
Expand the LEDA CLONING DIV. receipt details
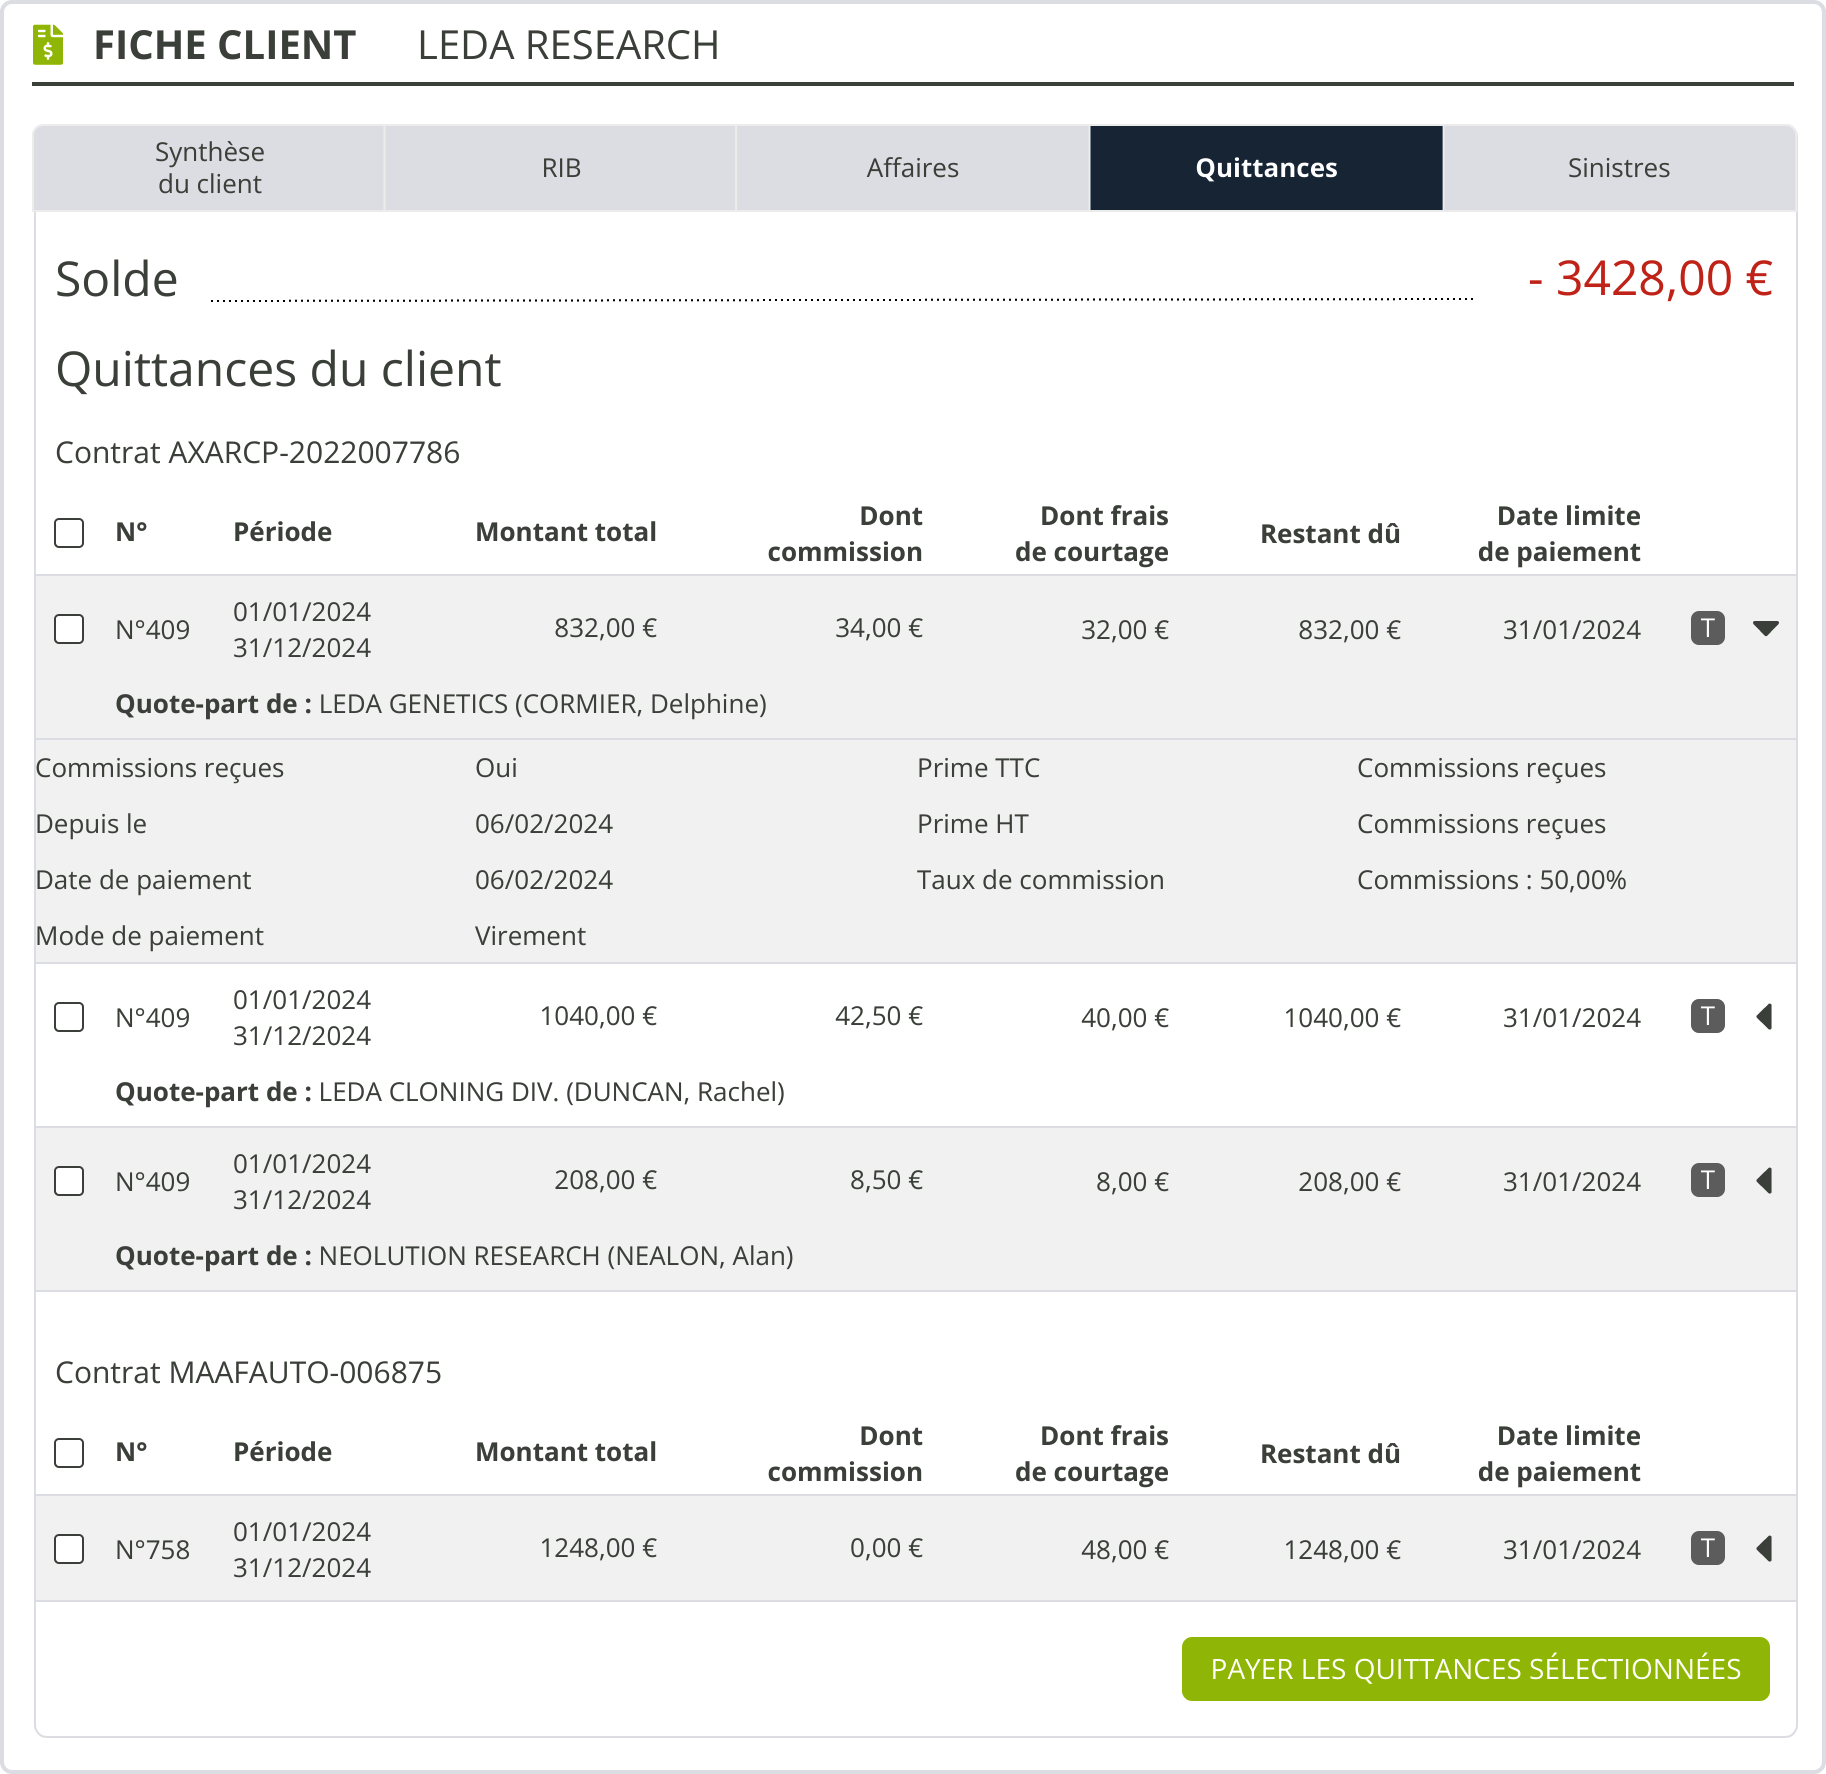coord(1765,1016)
